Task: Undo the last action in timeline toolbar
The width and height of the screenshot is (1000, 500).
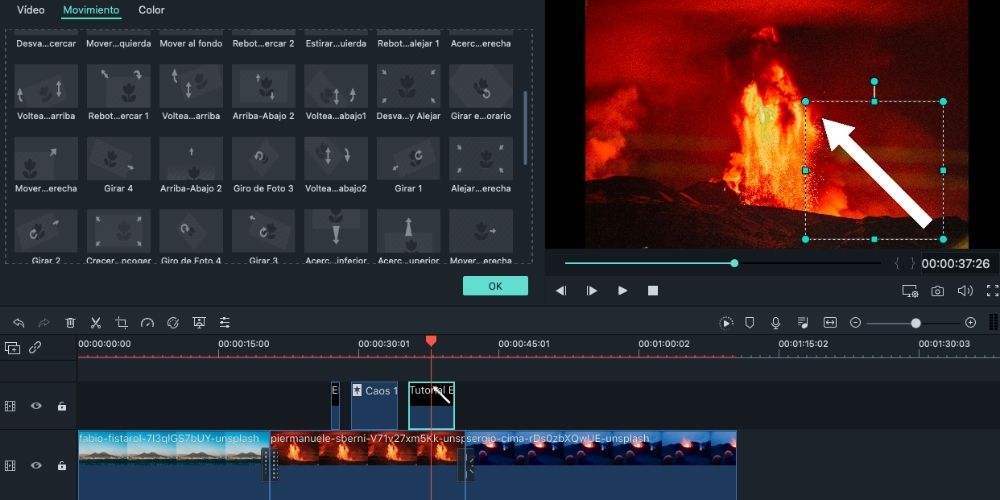Action: [18, 323]
